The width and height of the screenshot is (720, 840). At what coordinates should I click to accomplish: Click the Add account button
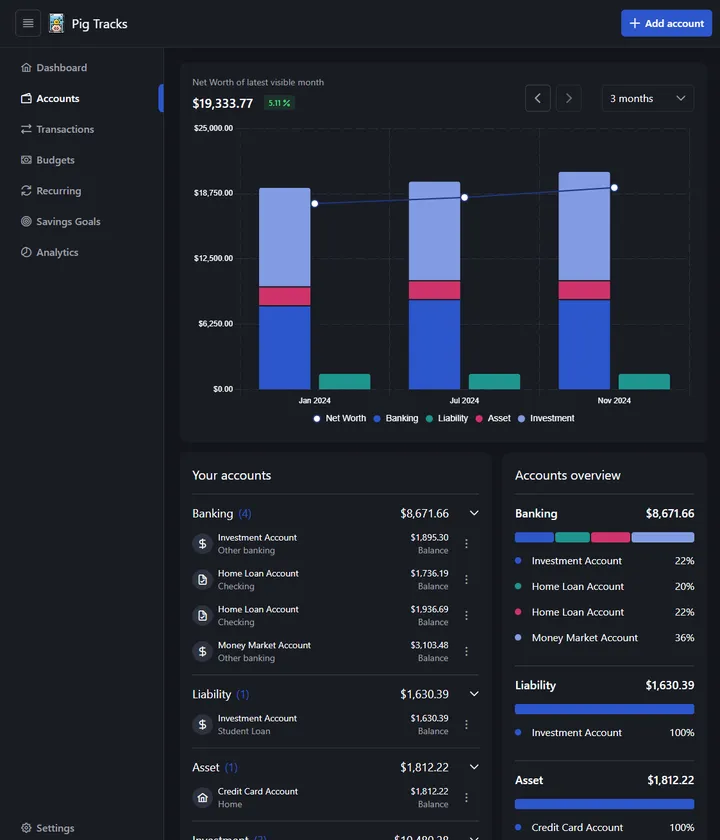666,23
